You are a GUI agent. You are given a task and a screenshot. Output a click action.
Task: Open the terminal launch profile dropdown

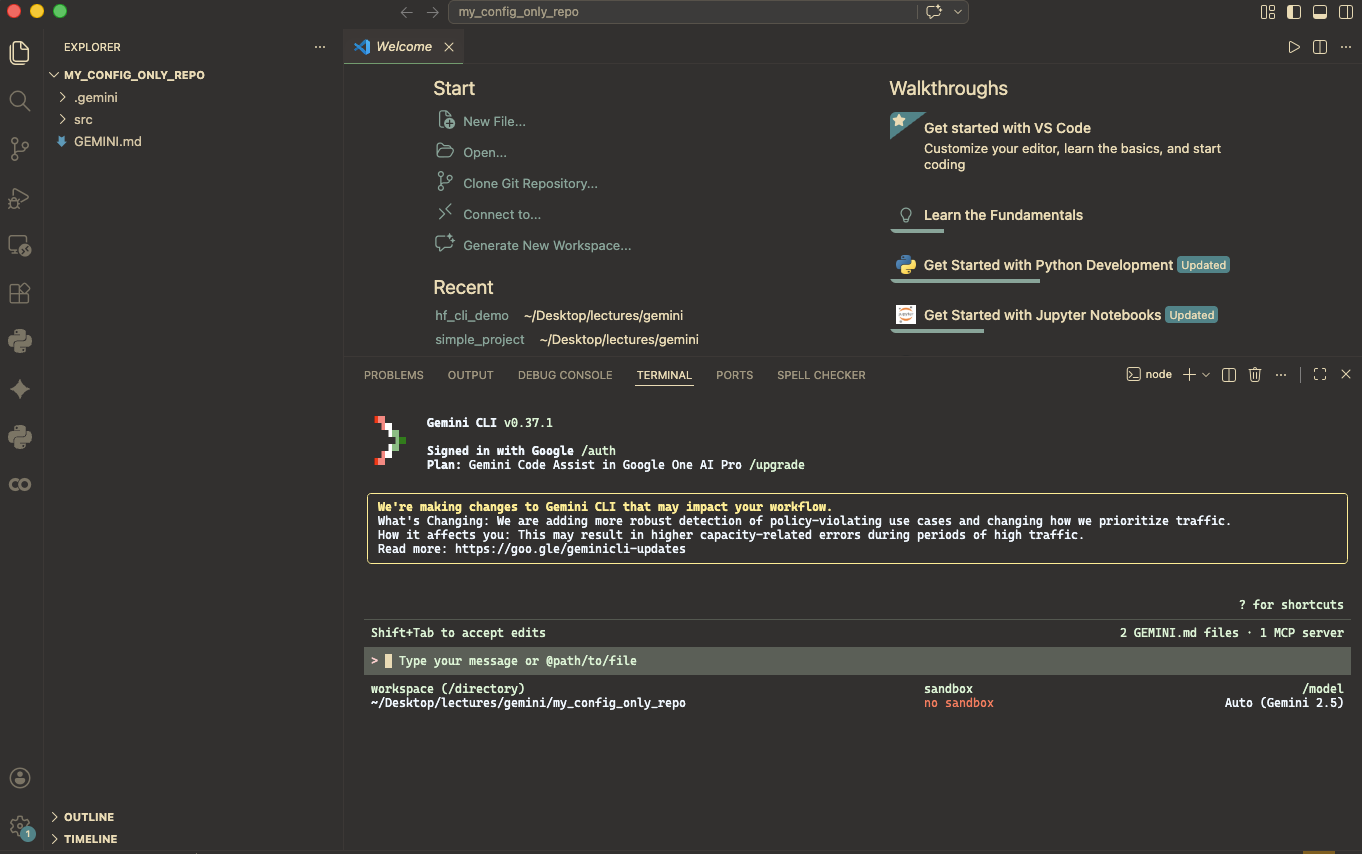point(1206,375)
